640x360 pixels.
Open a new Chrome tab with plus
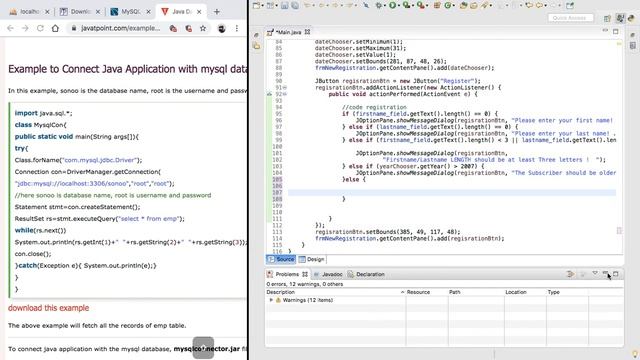[x=217, y=11]
